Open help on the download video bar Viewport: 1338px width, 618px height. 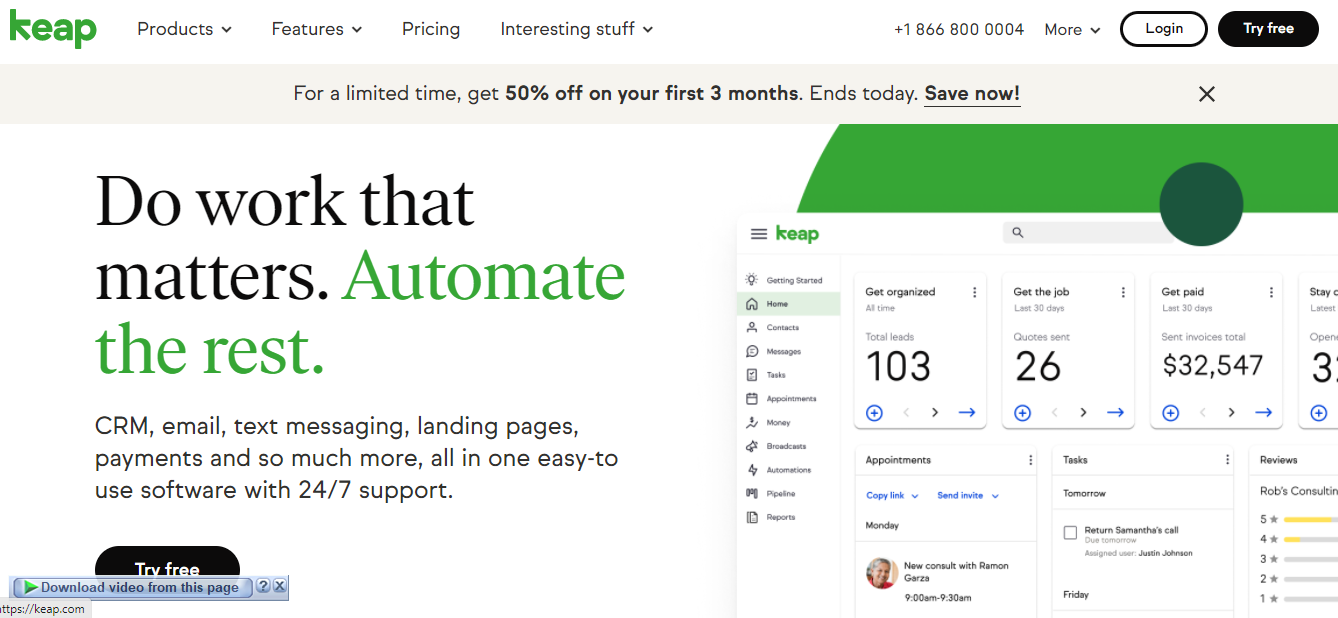(263, 586)
